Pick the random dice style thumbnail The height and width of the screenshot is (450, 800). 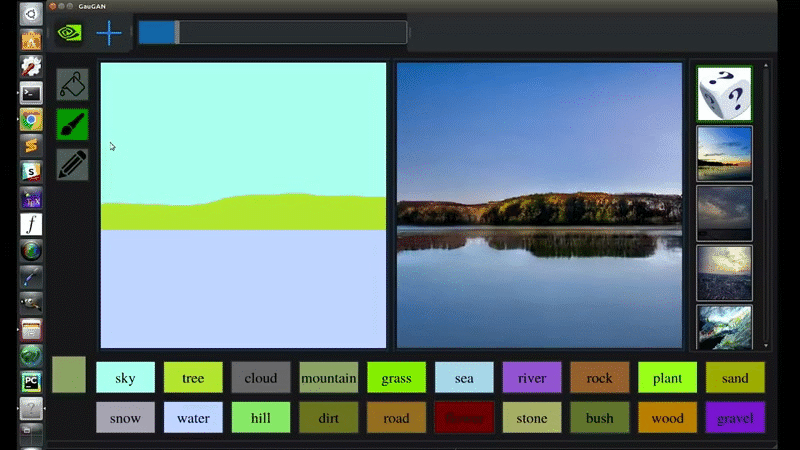click(724, 94)
